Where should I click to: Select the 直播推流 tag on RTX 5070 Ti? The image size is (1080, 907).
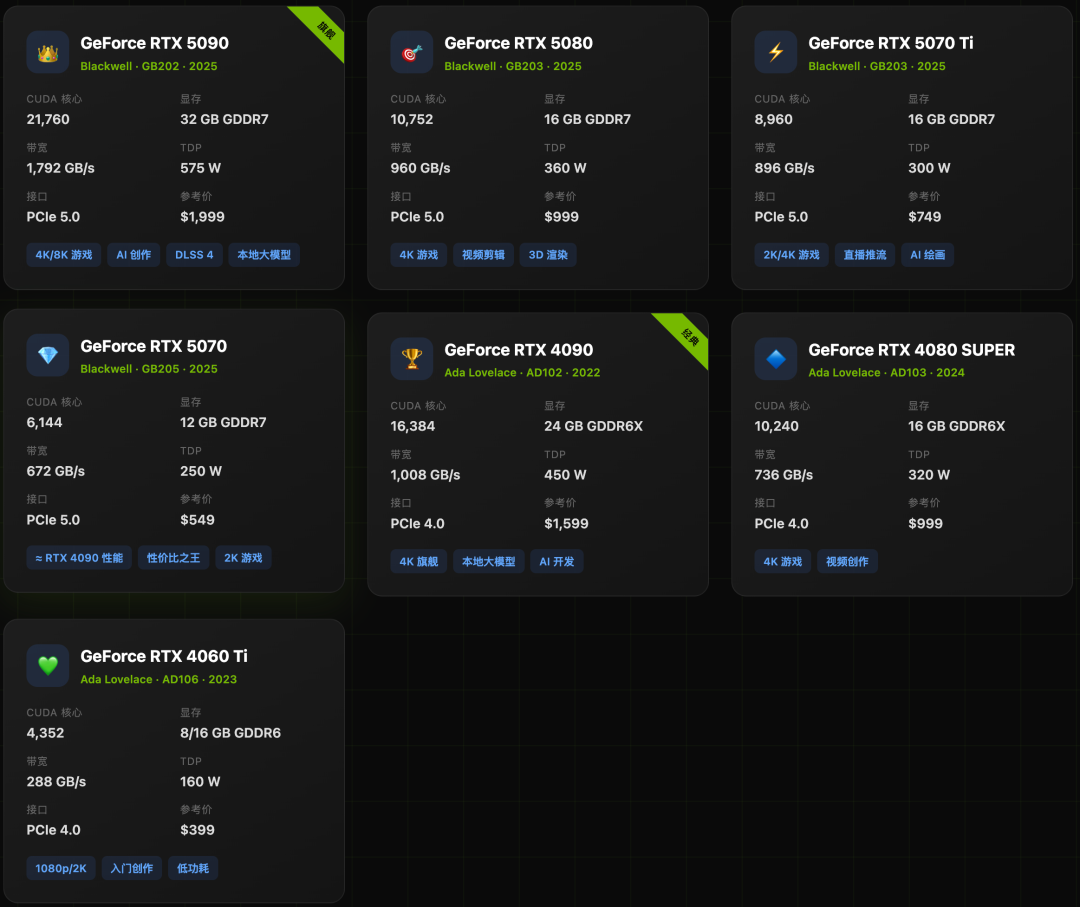pos(864,254)
